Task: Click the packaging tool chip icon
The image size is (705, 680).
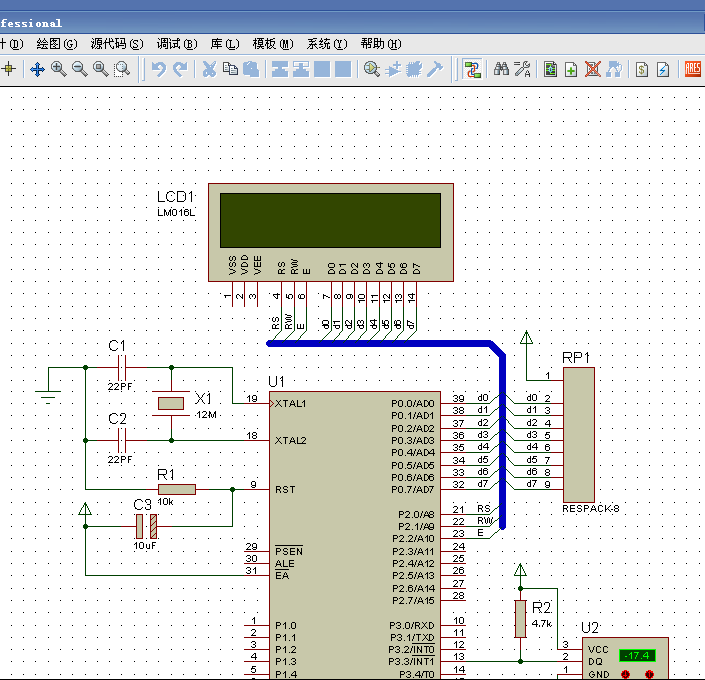Action: pyautogui.click(x=414, y=69)
